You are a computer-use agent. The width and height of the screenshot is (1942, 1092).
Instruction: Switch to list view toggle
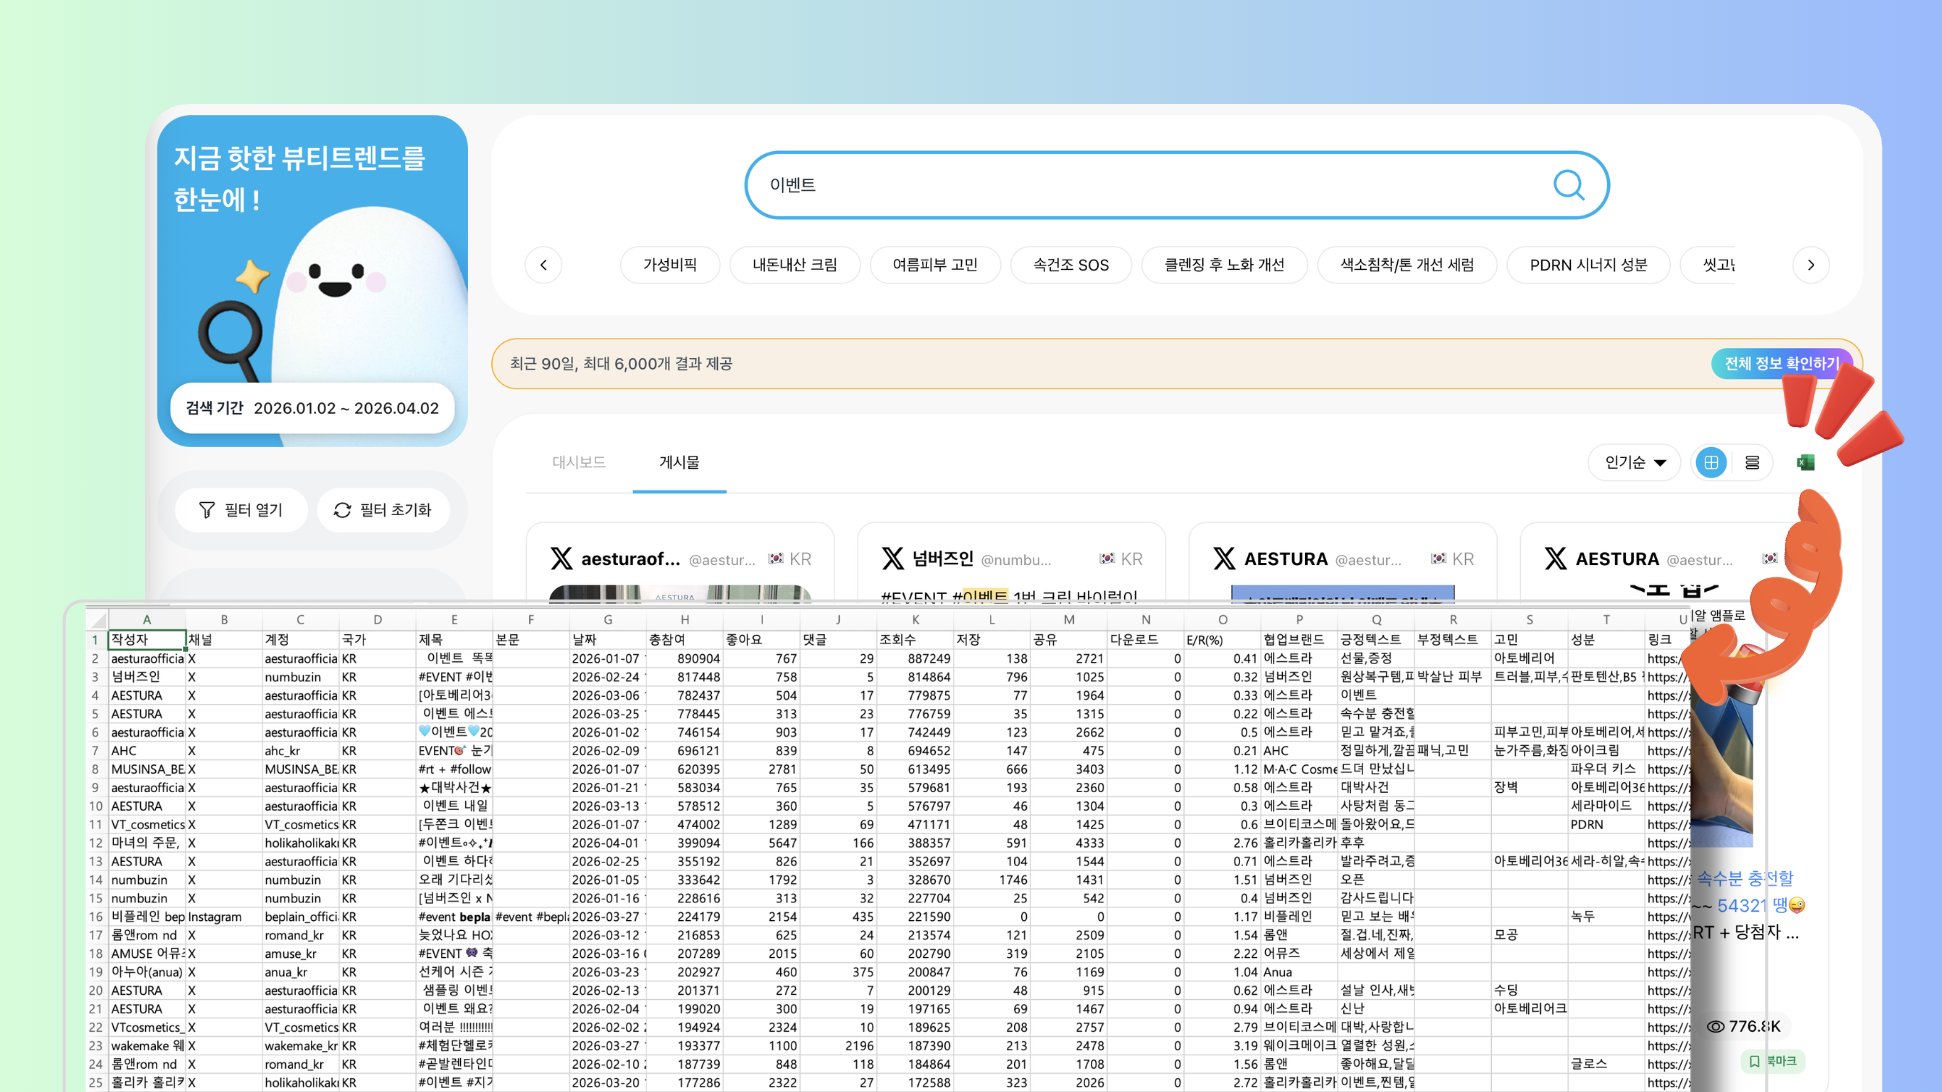1752,462
